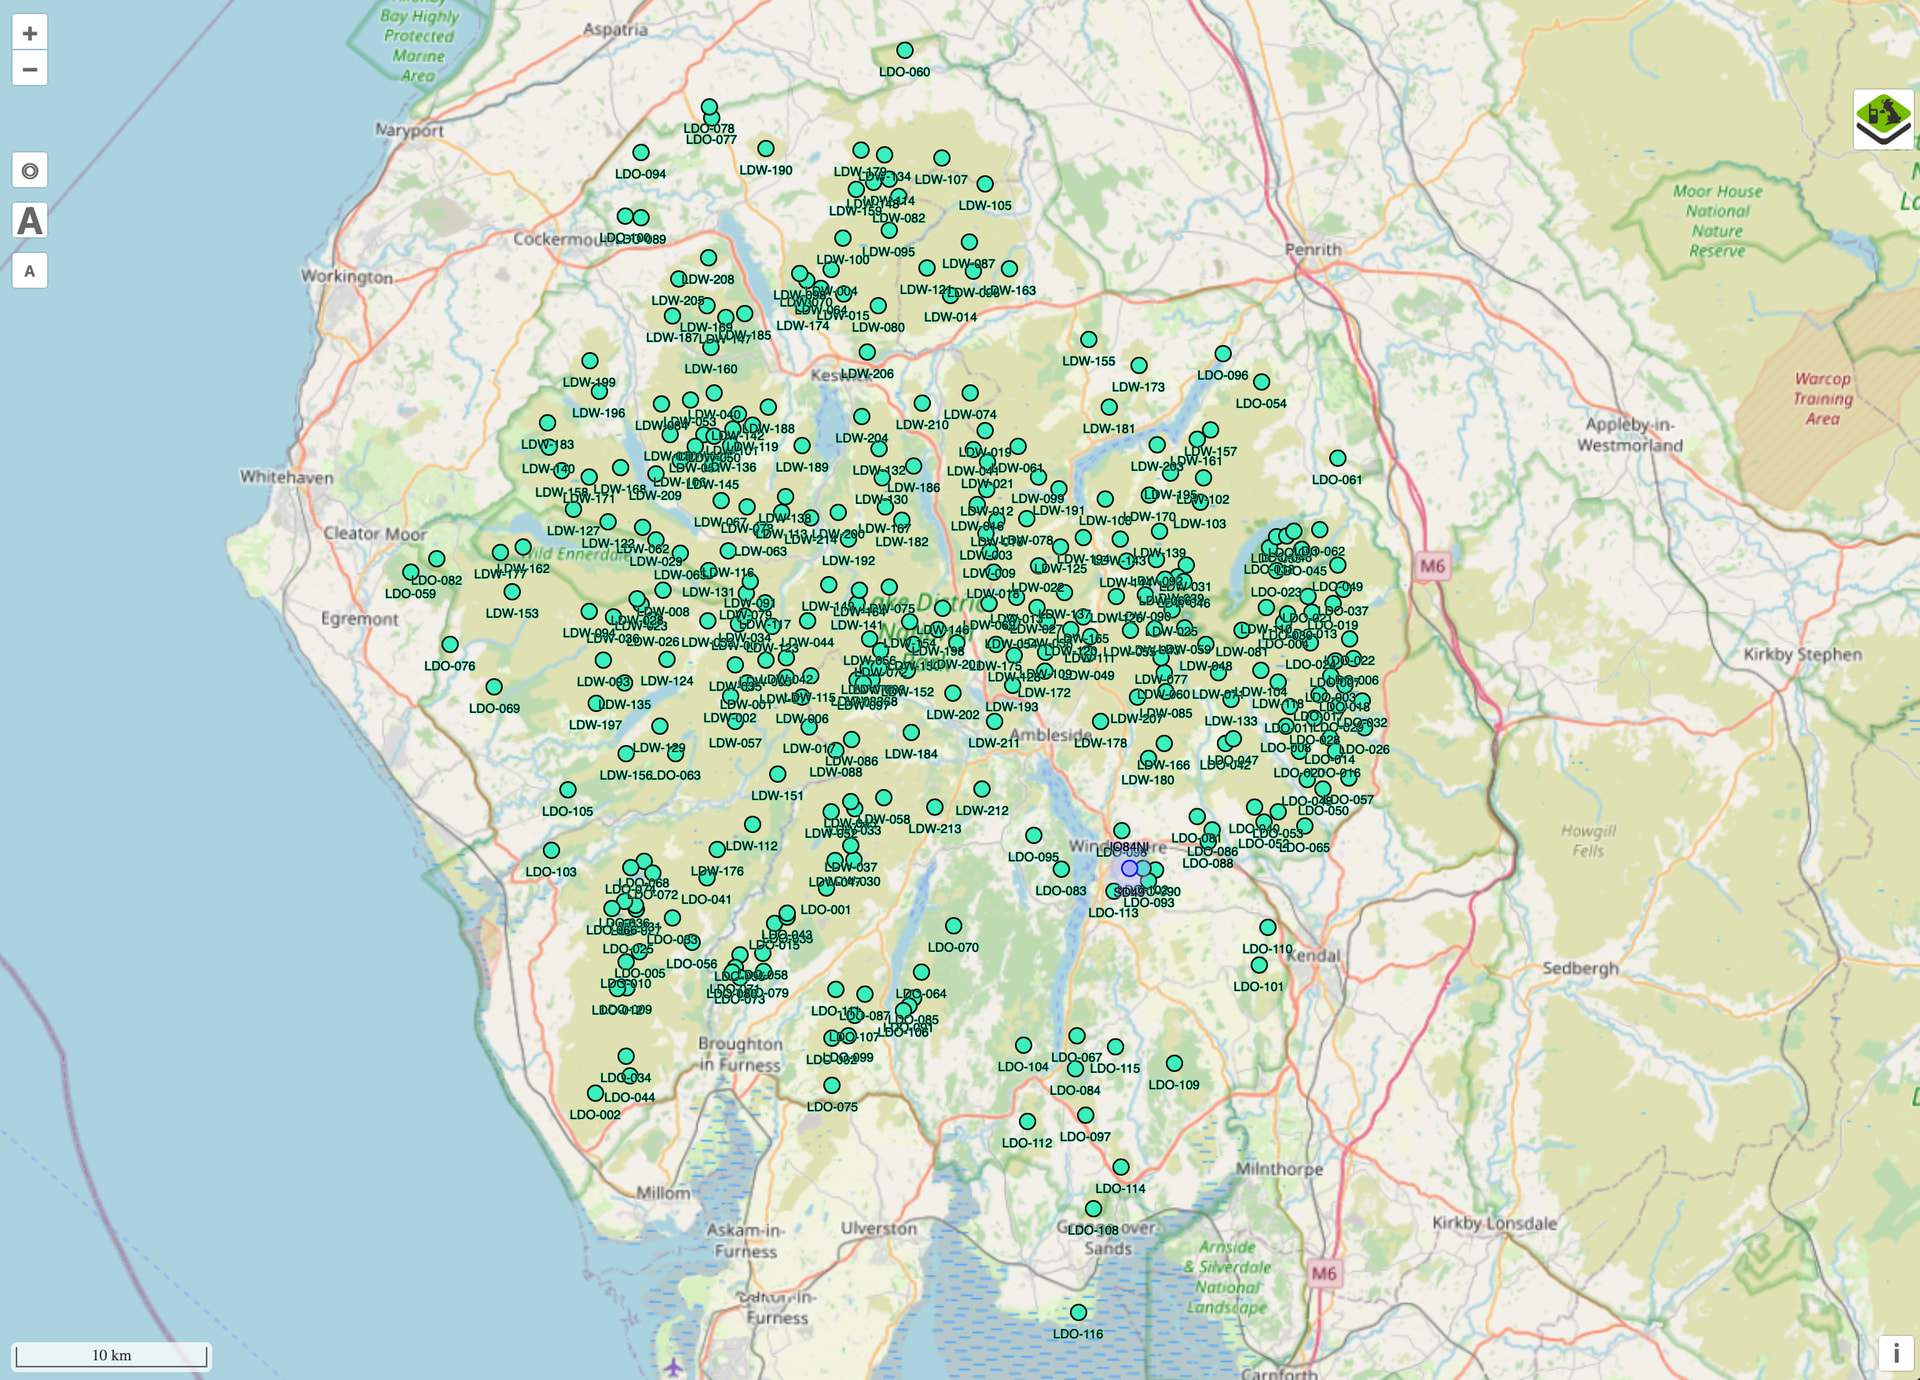Image resolution: width=1920 pixels, height=1380 pixels.
Task: Click the LDO-061 marker dot
Action: (x=1337, y=458)
